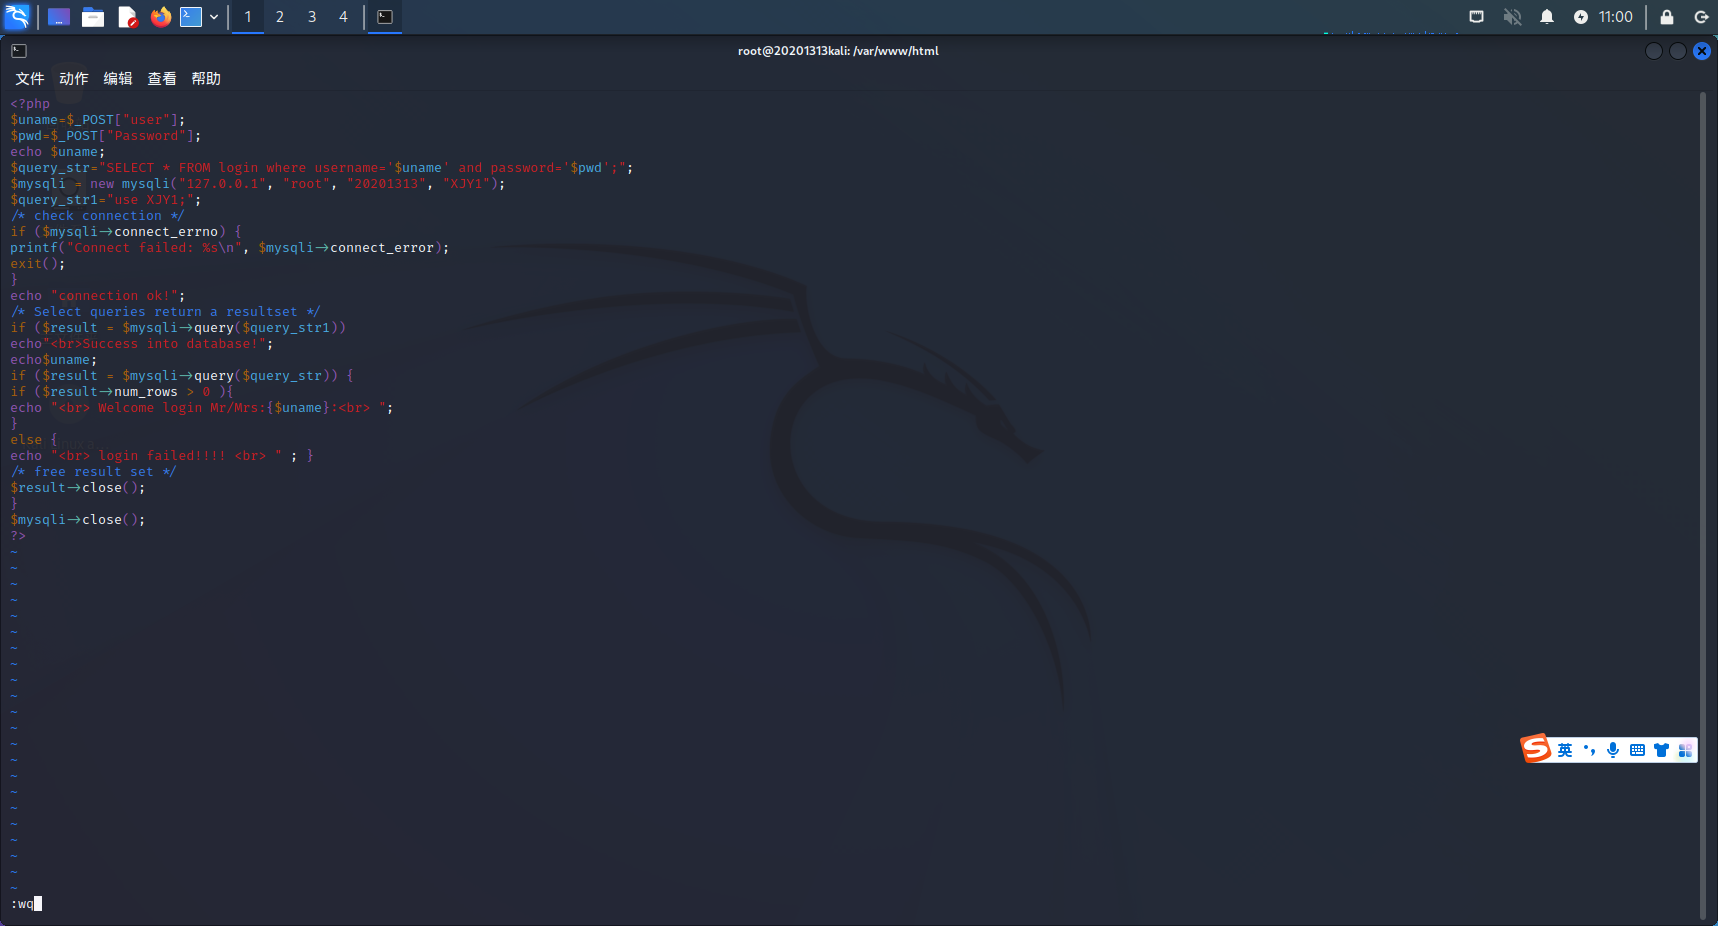Screen dimensions: 1718x926
Task: Open the Sogou skin shirt icon
Action: (1661, 750)
